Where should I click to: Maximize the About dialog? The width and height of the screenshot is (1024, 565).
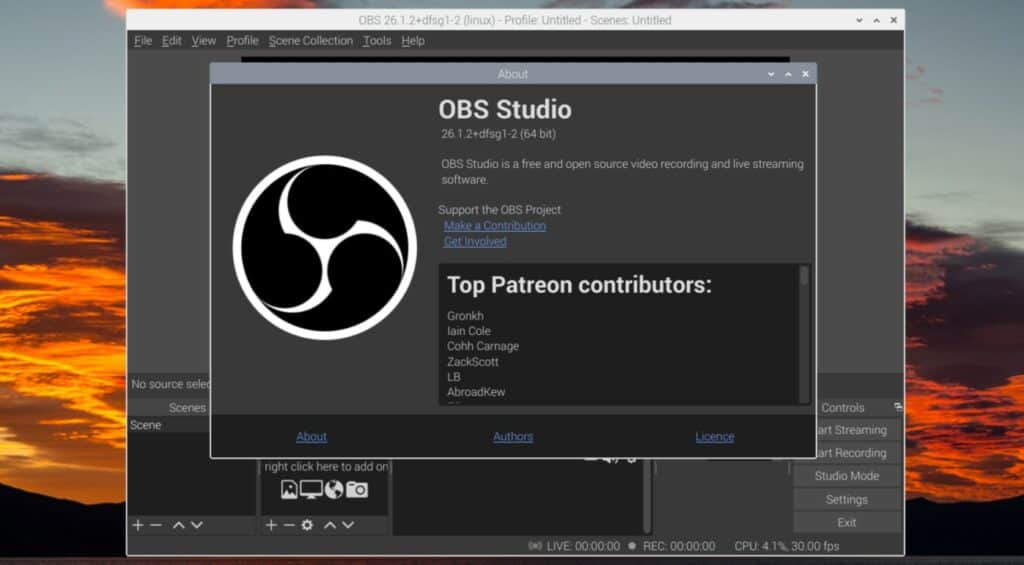click(788, 74)
